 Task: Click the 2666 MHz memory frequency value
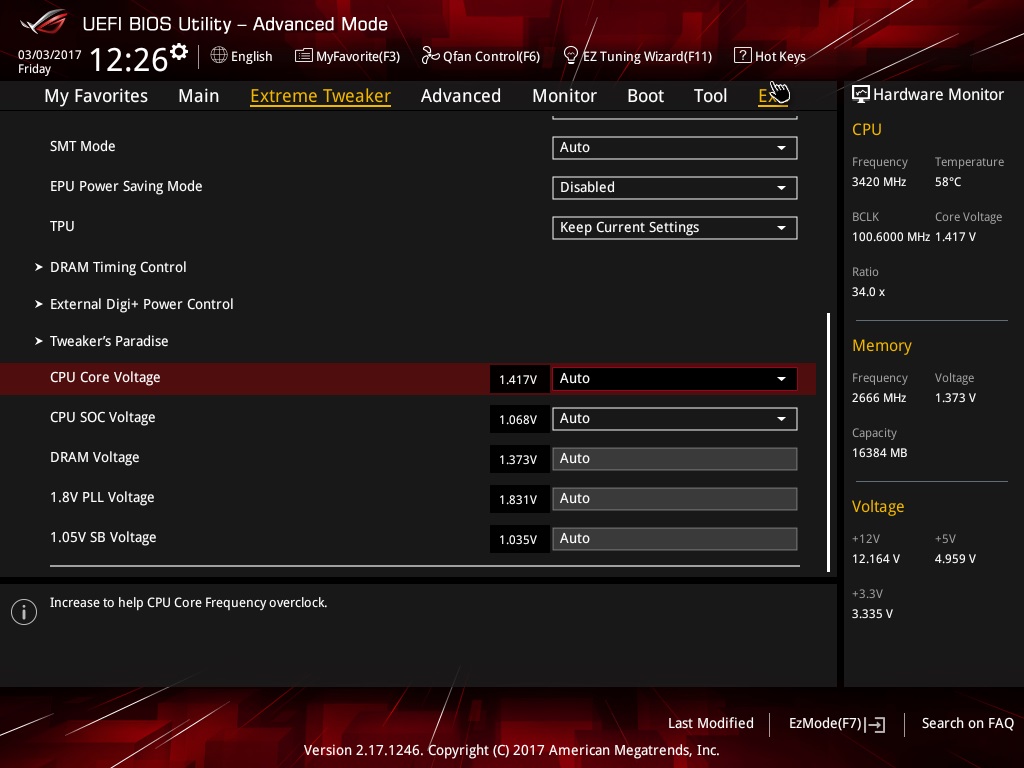(879, 398)
